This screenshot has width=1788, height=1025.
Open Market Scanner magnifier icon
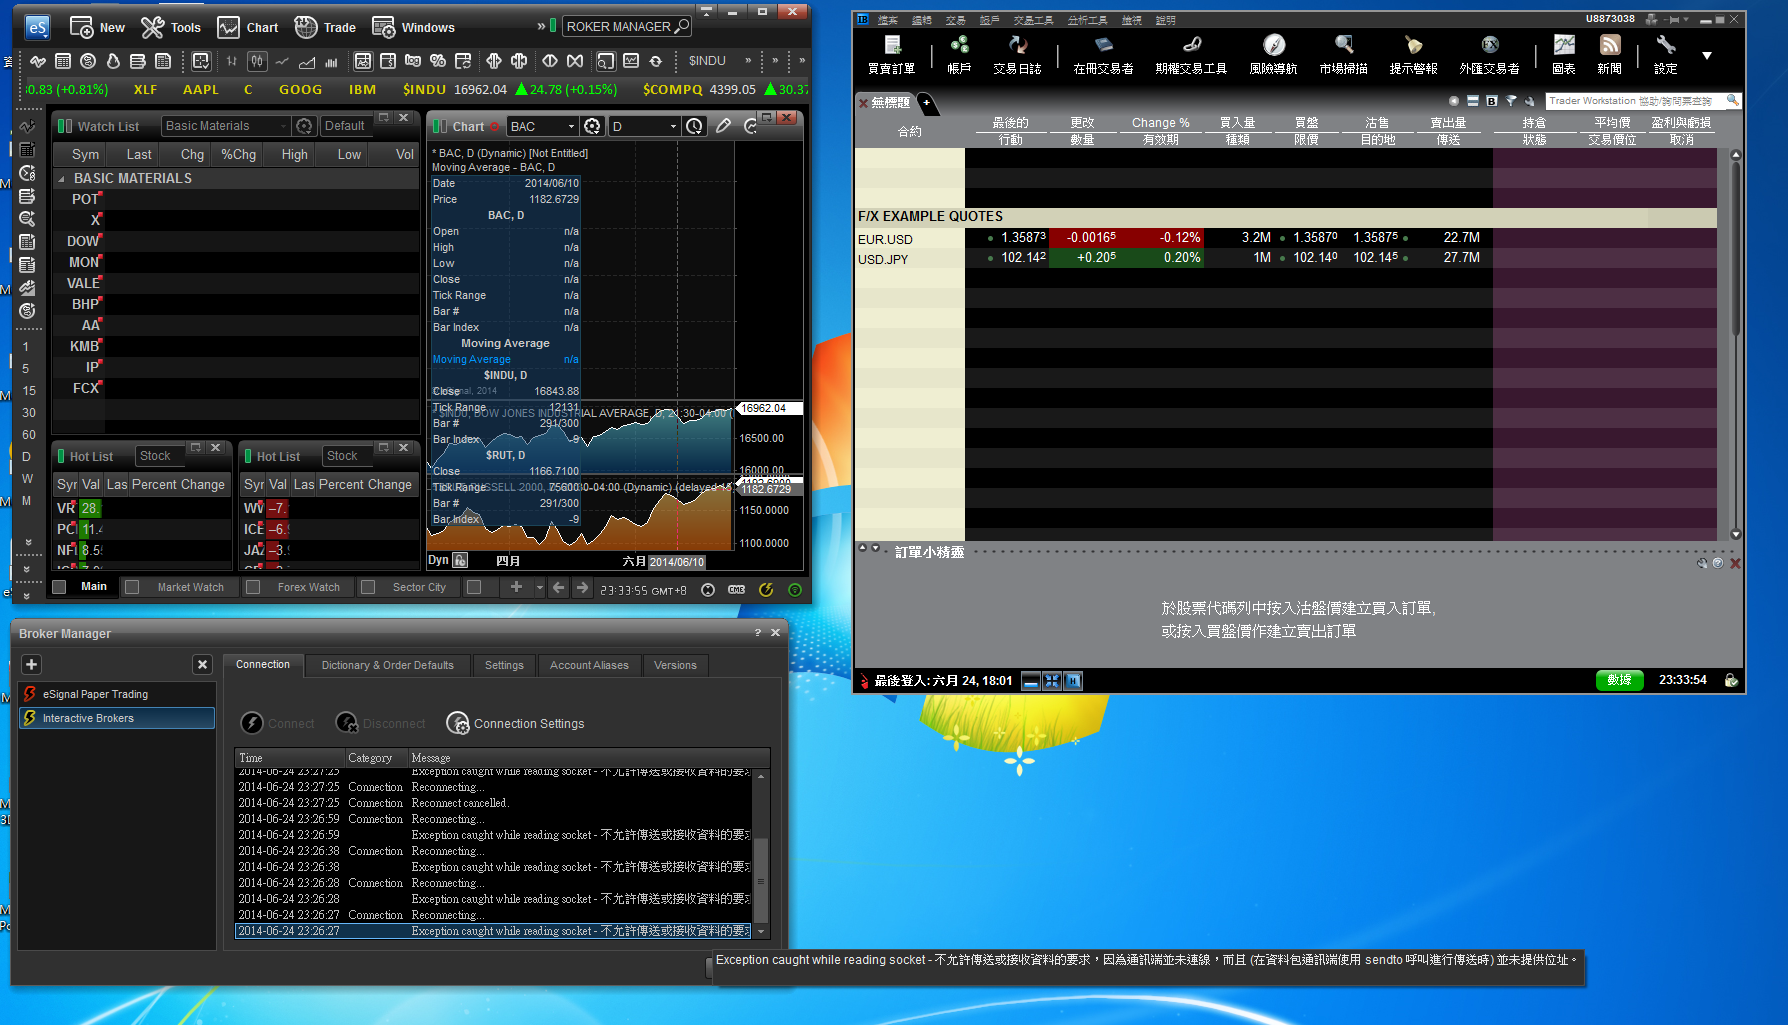1343,54
